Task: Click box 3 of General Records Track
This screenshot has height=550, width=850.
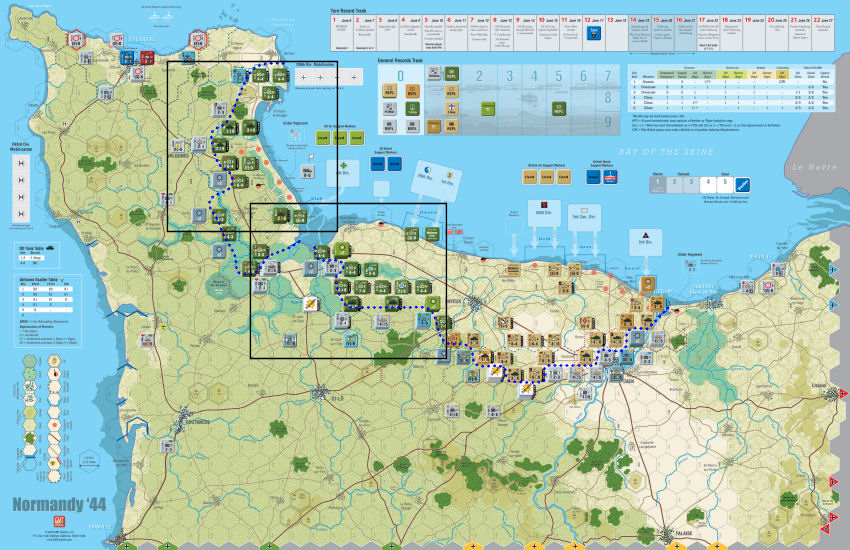Action: point(509,99)
